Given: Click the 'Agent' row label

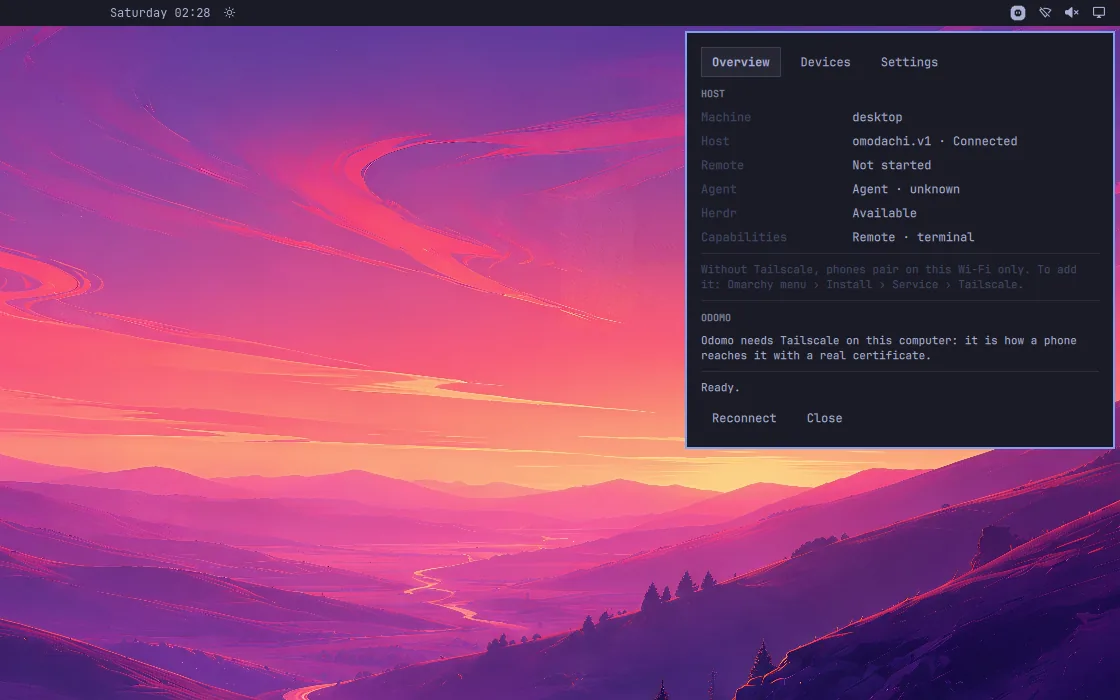Looking at the screenshot, I should (719, 189).
